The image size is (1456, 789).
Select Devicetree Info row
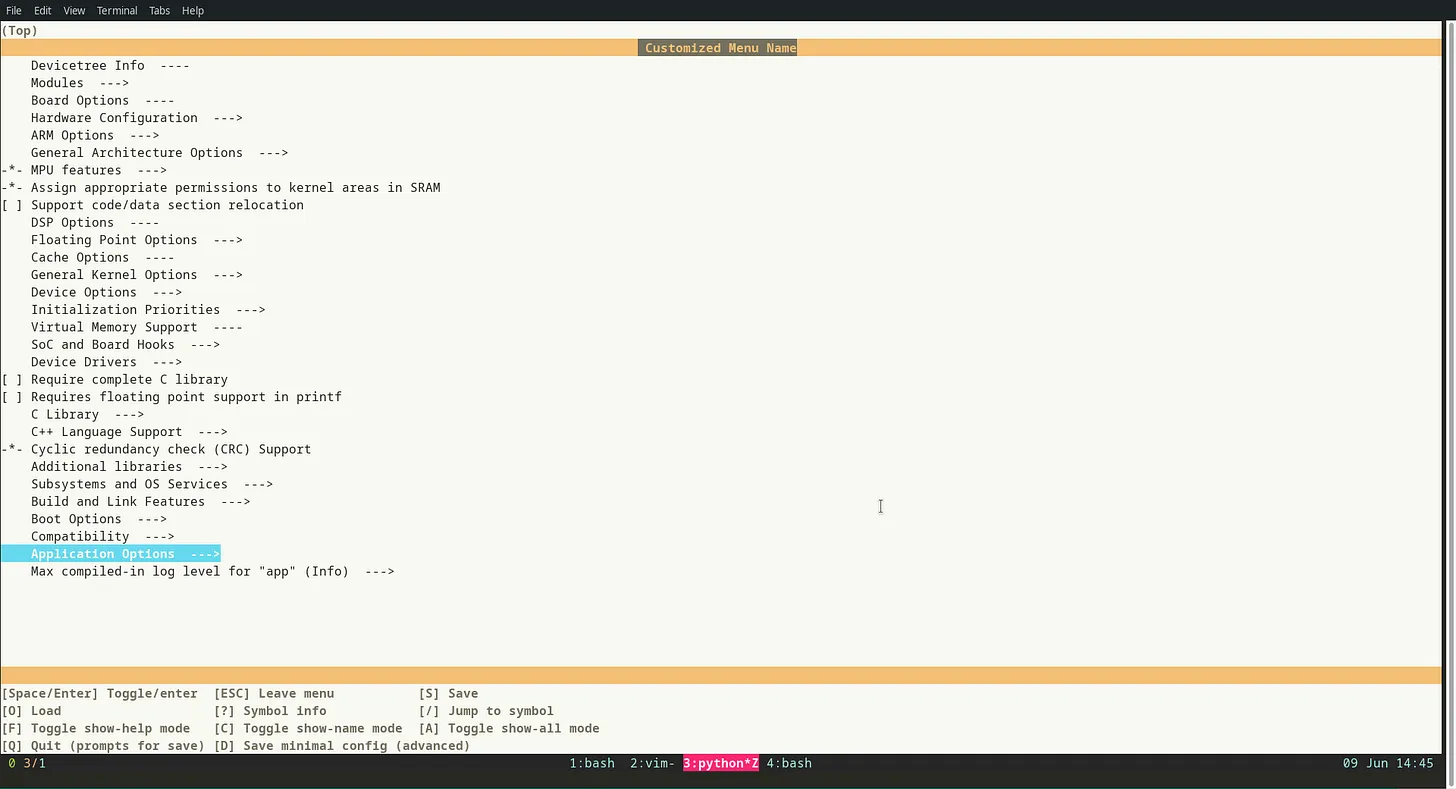click(x=110, y=66)
